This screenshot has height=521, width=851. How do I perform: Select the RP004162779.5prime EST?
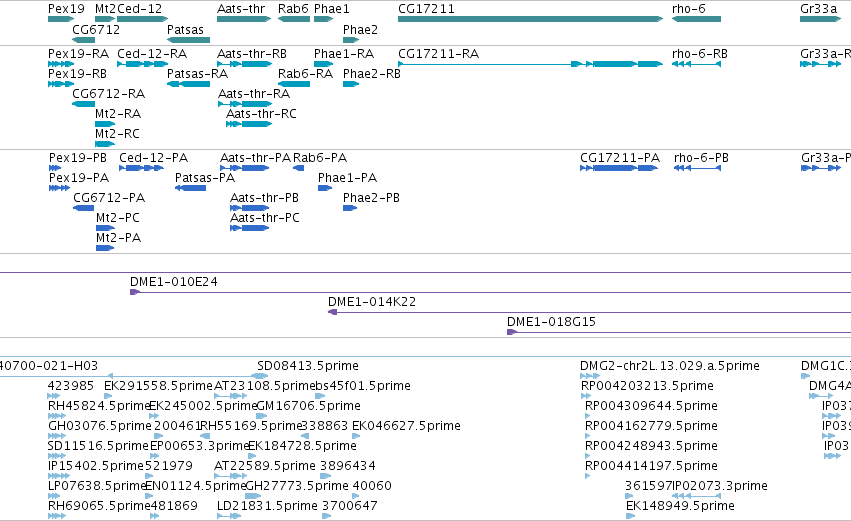coord(588,436)
